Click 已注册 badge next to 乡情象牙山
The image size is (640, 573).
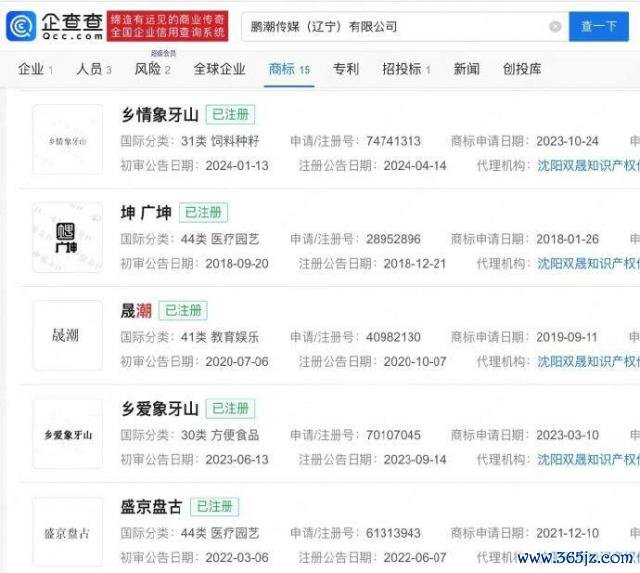[231, 115]
